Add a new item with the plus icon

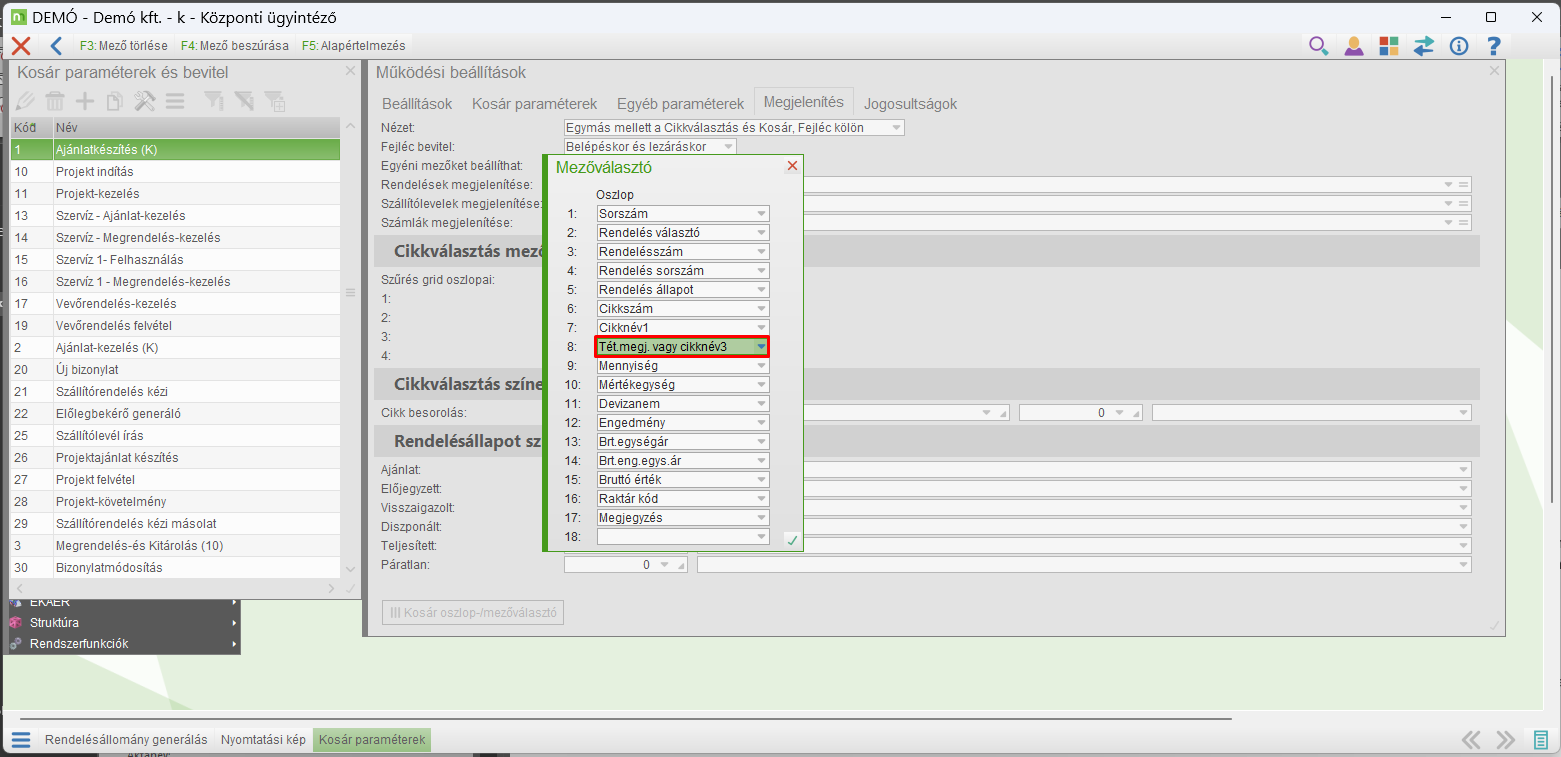click(85, 101)
